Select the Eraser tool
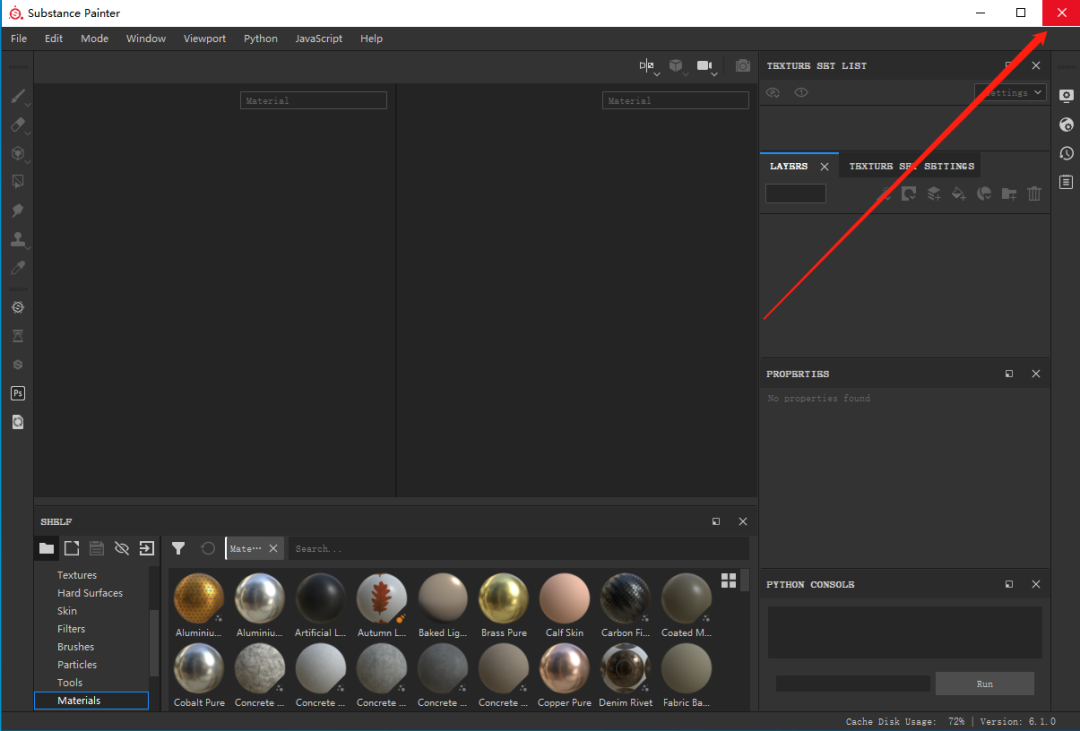 (18, 125)
